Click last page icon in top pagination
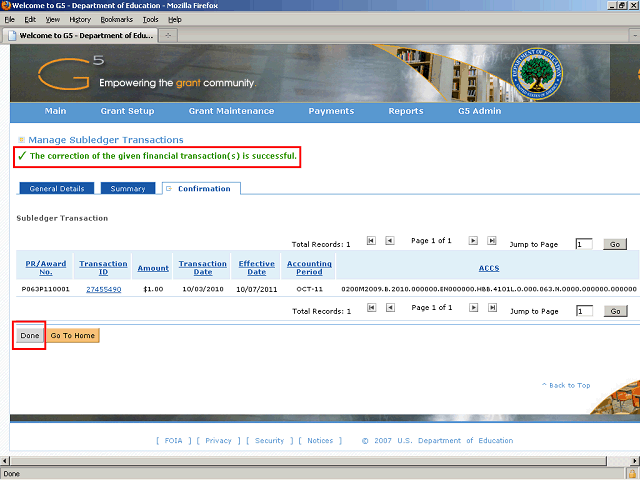Screen dimensions: 640x480 (x=492, y=241)
